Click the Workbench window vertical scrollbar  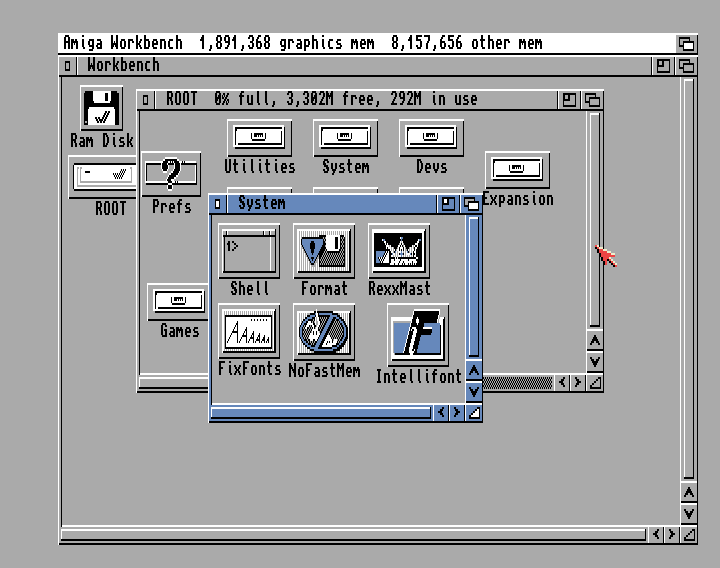pos(689,280)
